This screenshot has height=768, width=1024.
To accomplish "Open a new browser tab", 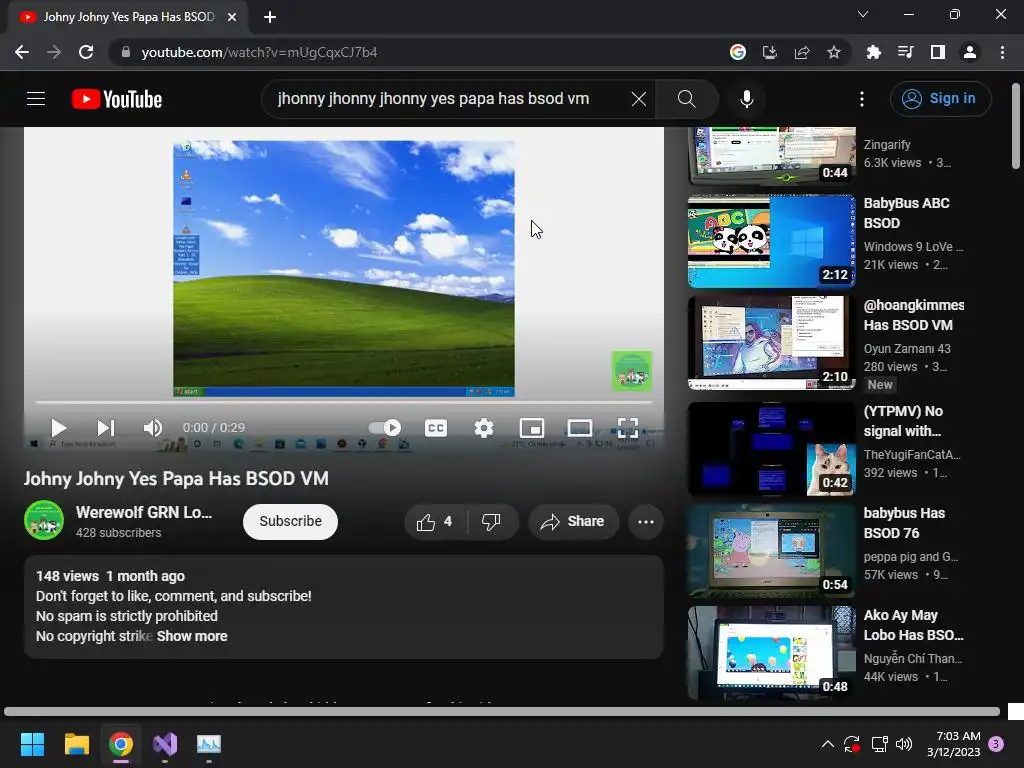I will pyautogui.click(x=270, y=17).
